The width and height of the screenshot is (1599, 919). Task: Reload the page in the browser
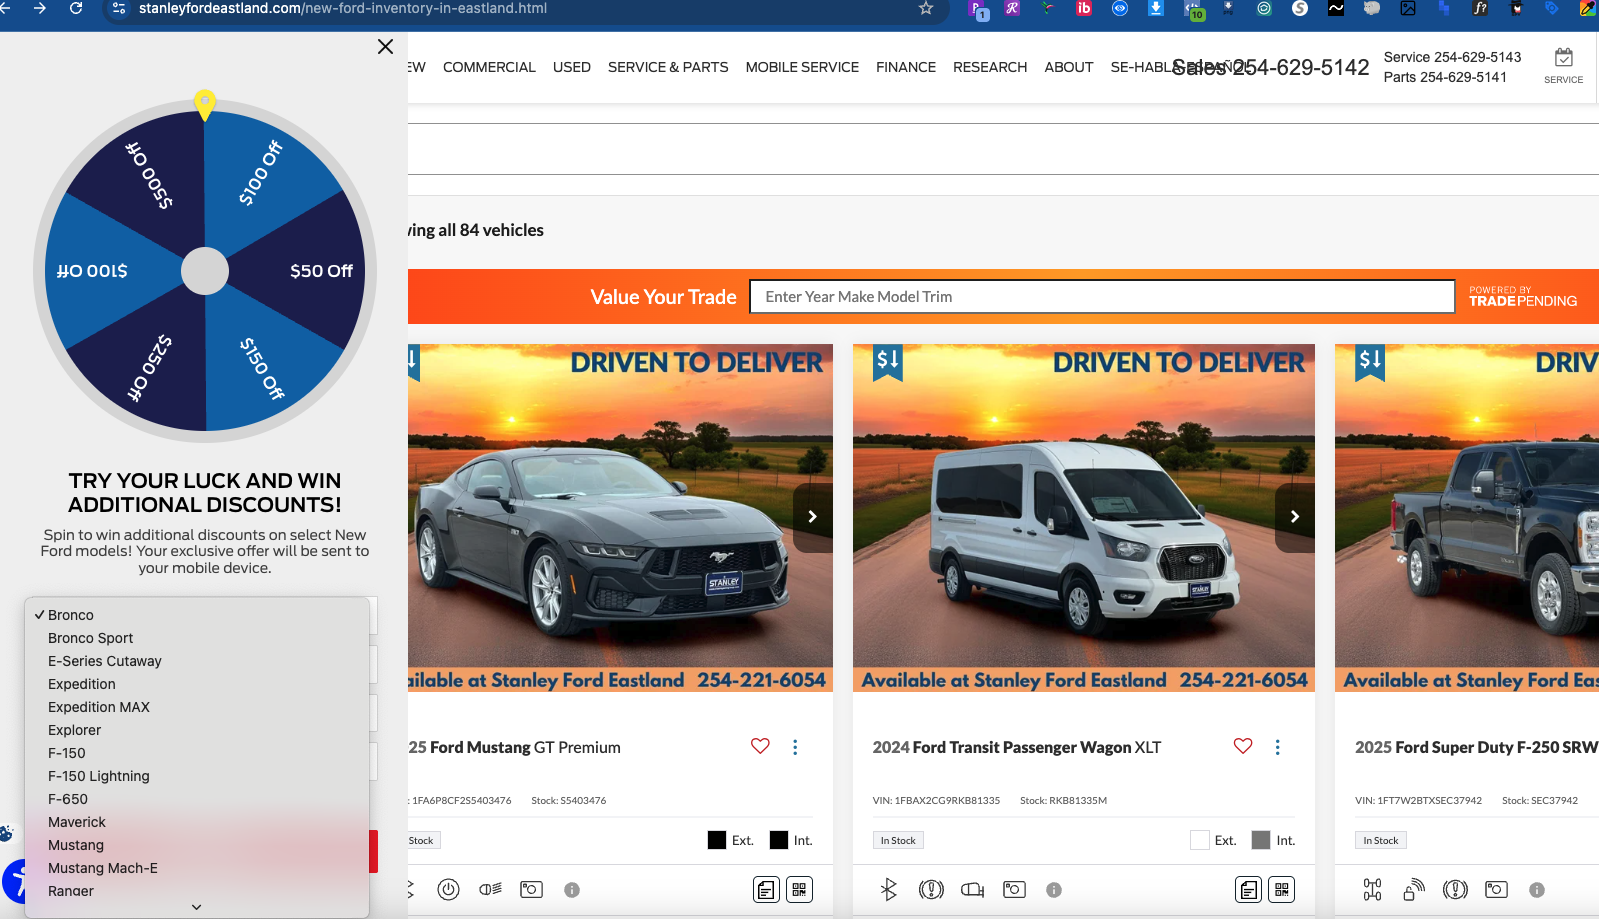point(76,8)
